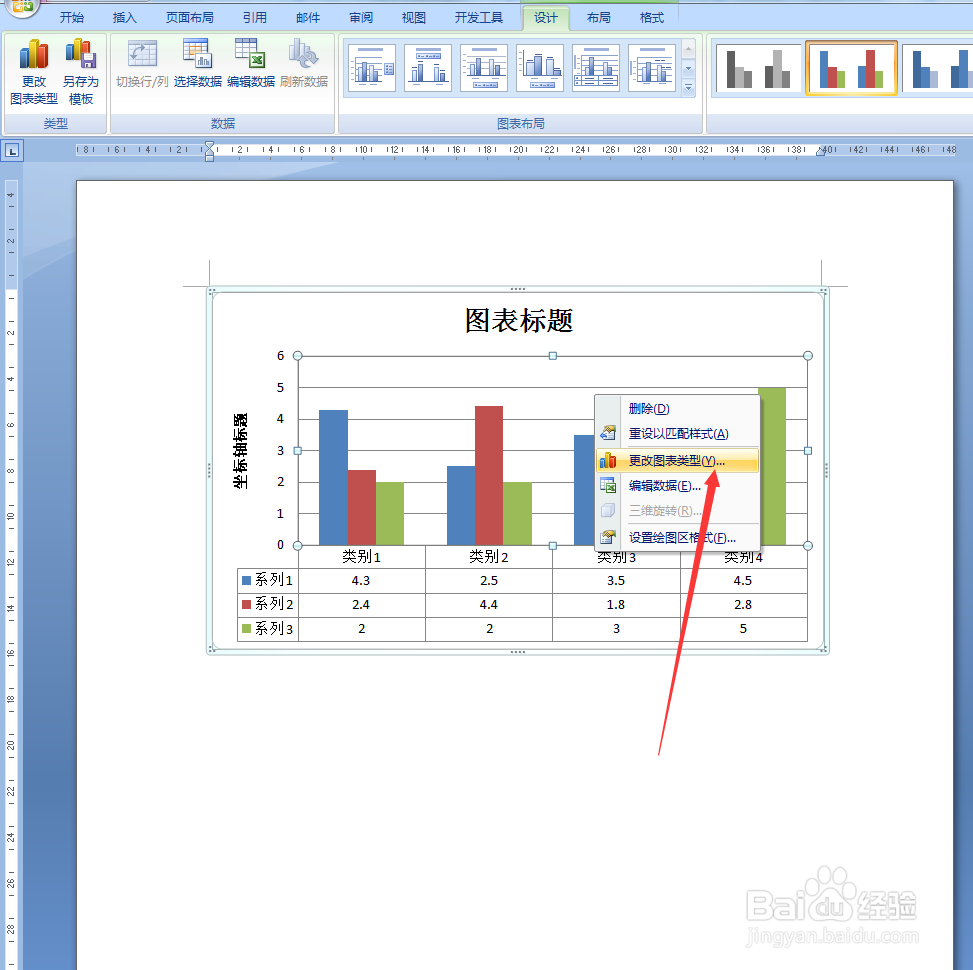Click the tab selector at ruler corner
Image resolution: width=973 pixels, height=970 pixels.
(12, 150)
